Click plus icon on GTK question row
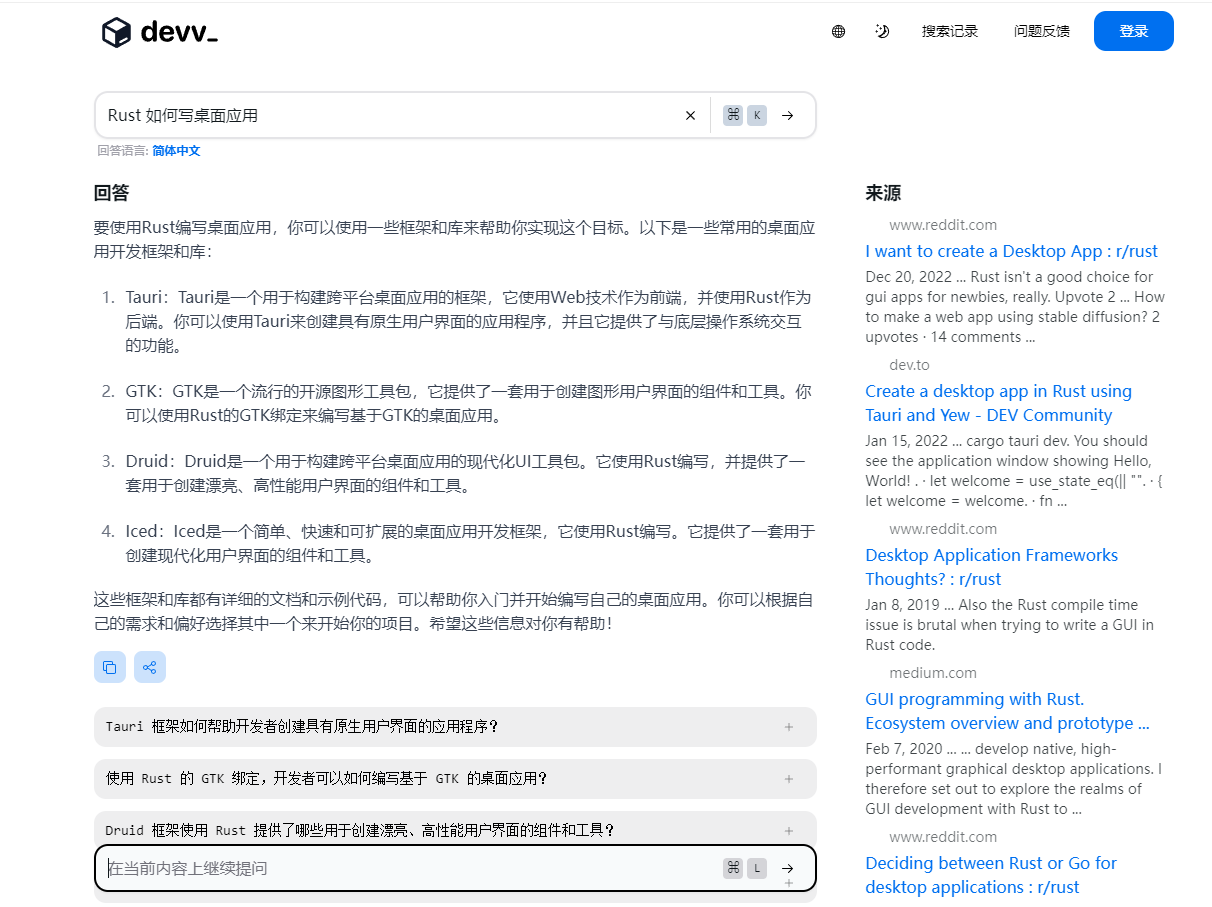Viewport: 1212px width, 907px height. (x=789, y=779)
